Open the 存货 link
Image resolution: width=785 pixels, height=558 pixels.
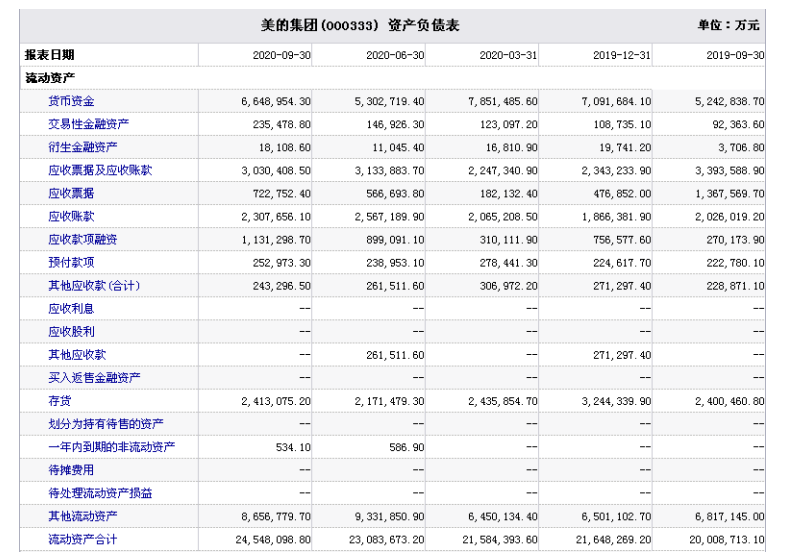coord(60,401)
